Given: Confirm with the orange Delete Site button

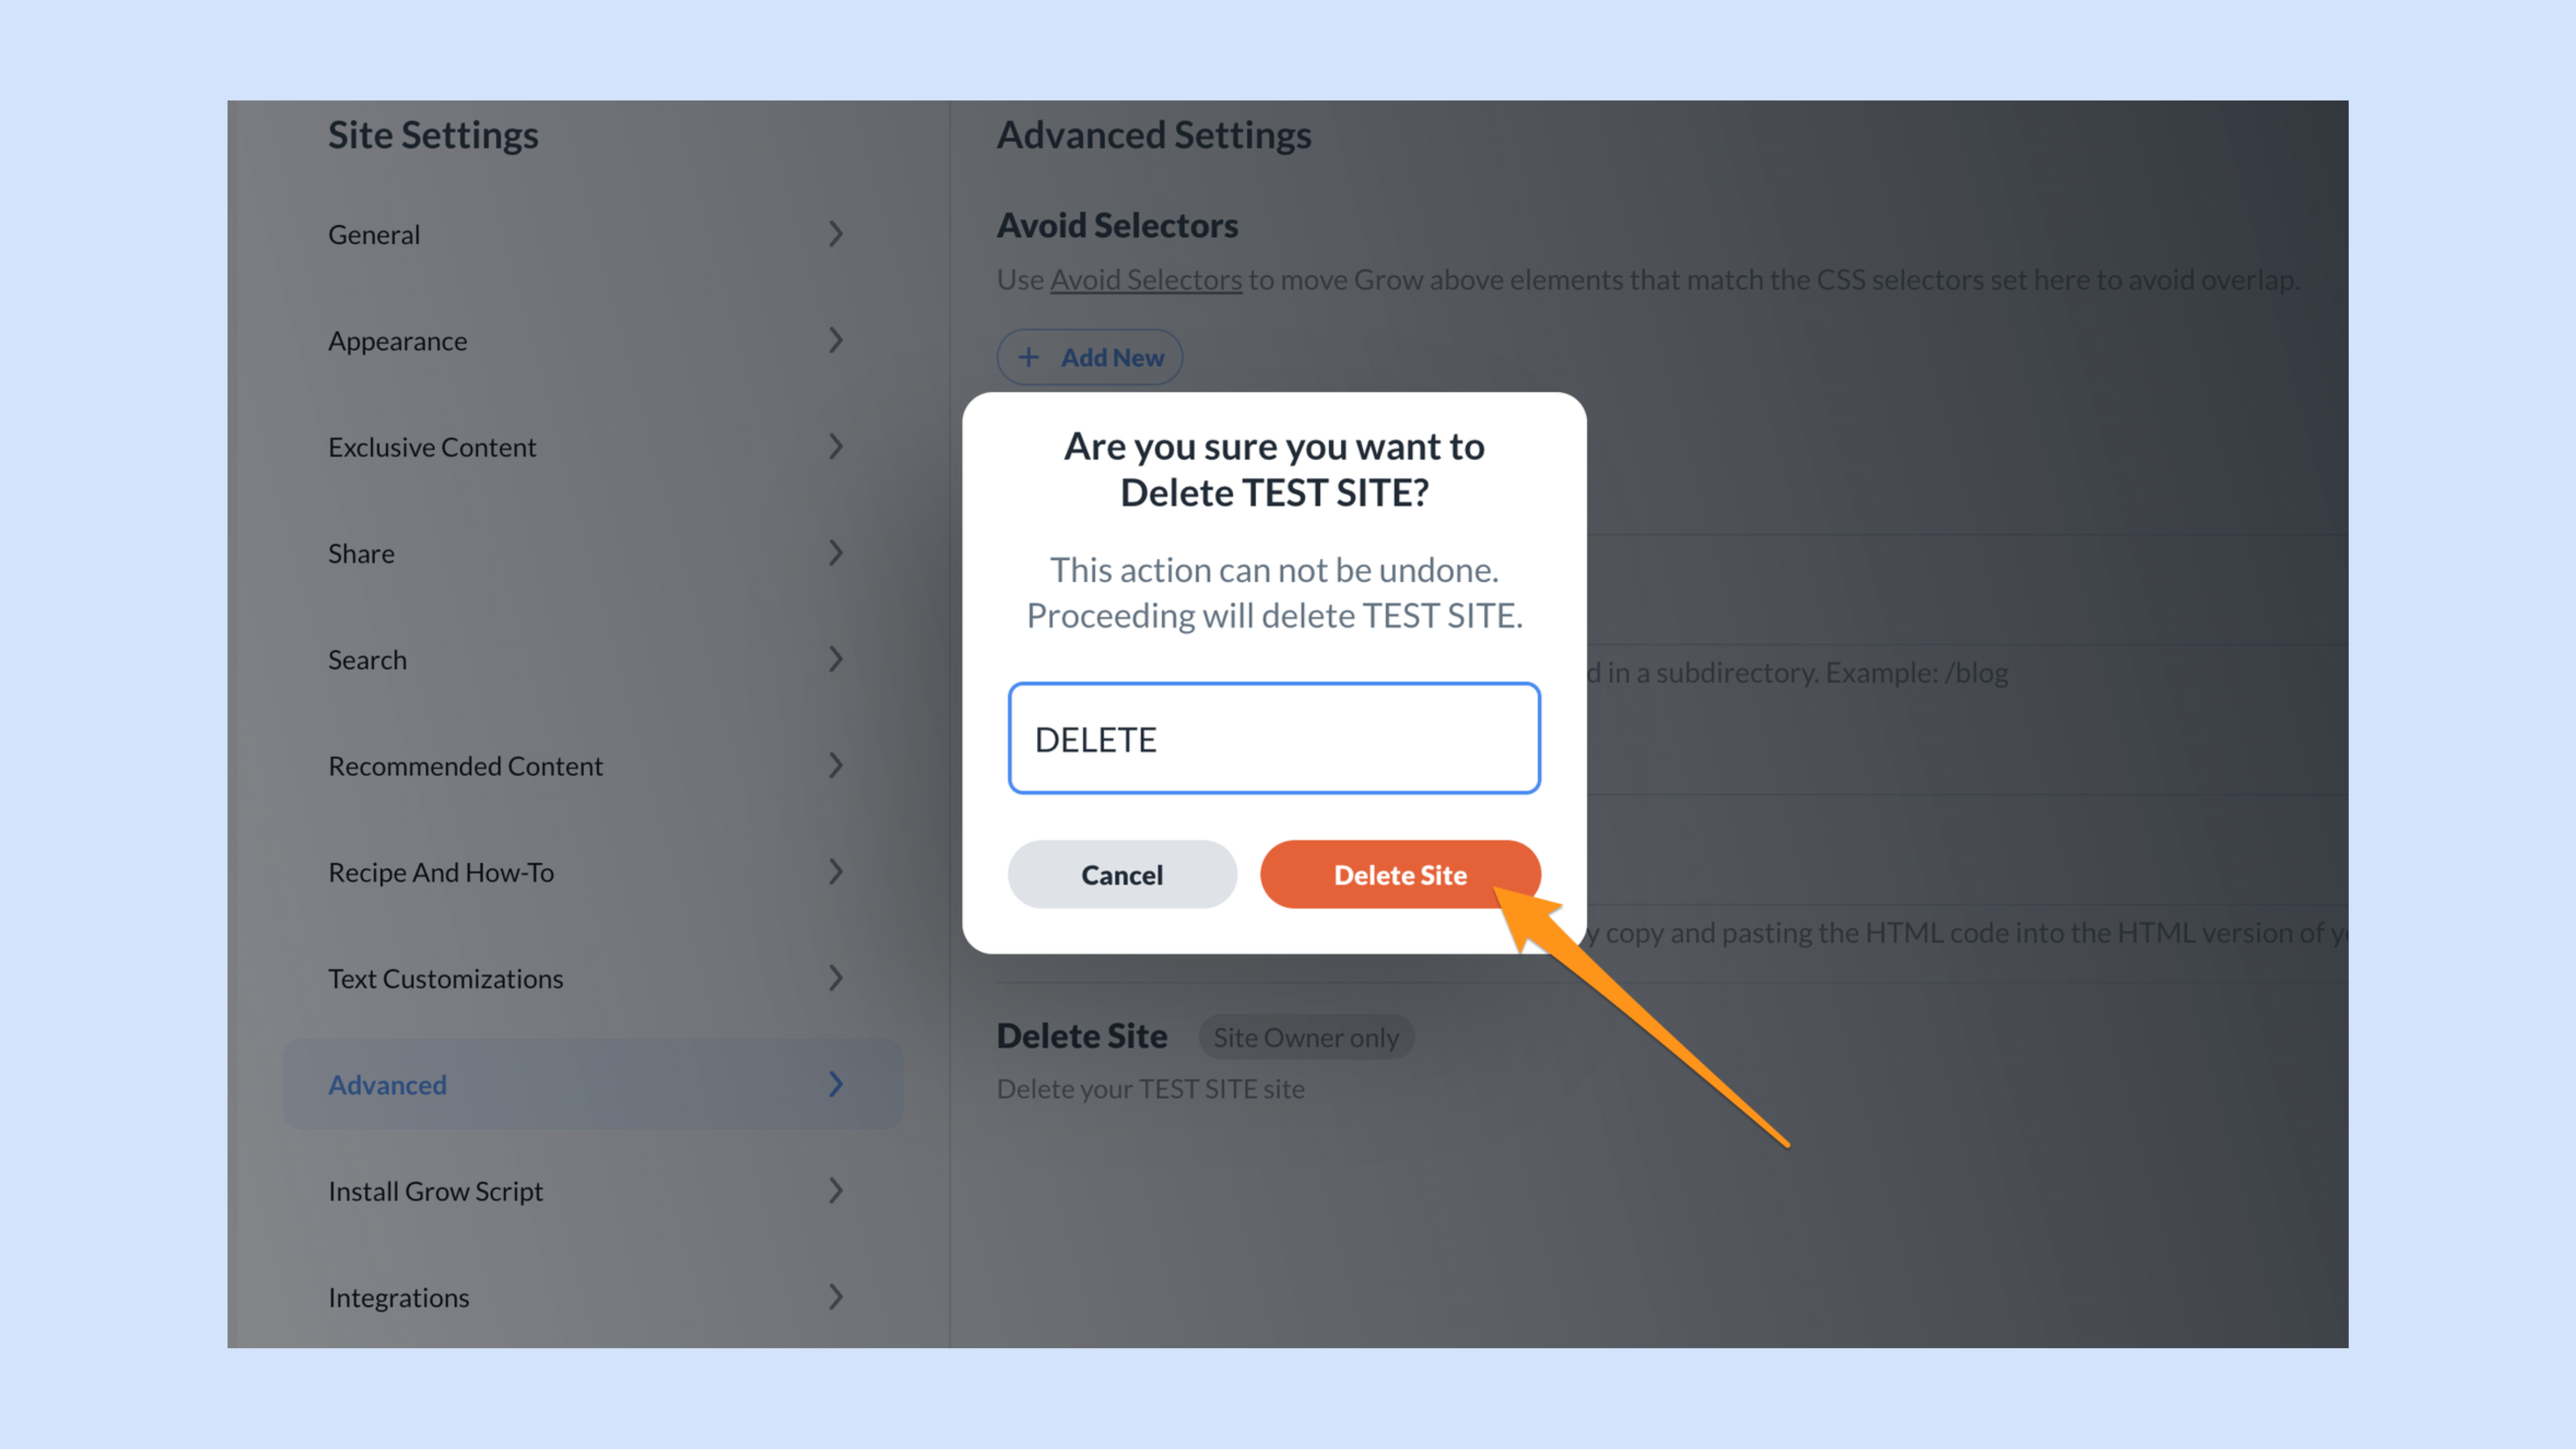Looking at the screenshot, I should tap(1400, 874).
